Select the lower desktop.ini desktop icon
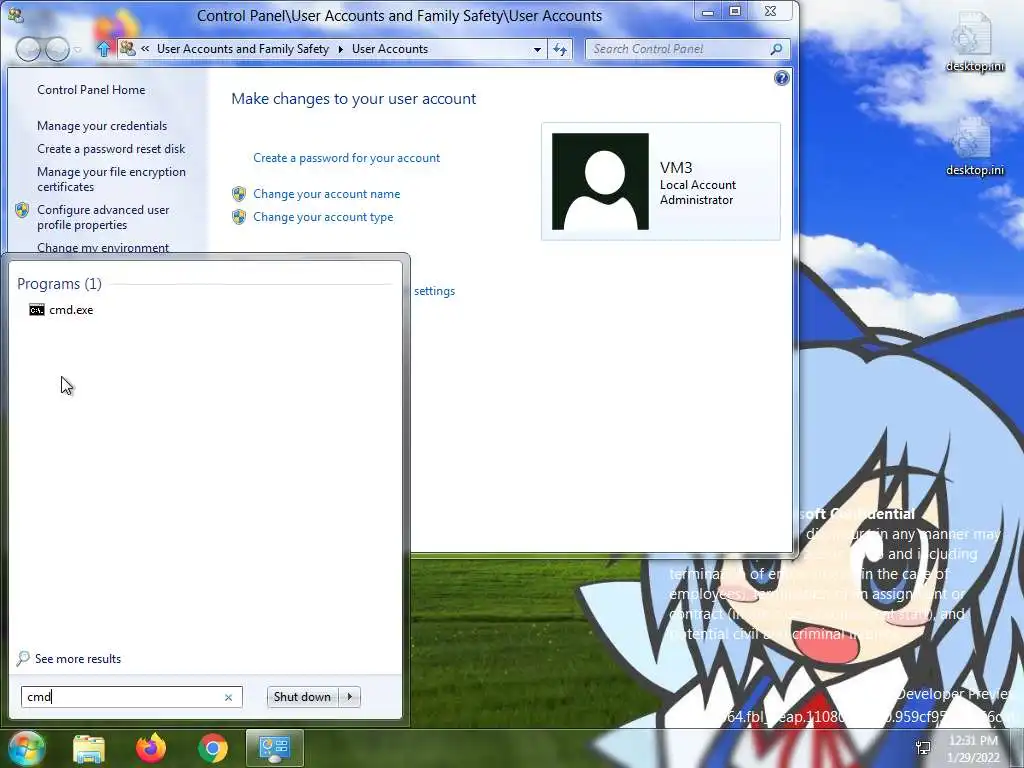The height and width of the screenshot is (768, 1024). pyautogui.click(x=974, y=146)
